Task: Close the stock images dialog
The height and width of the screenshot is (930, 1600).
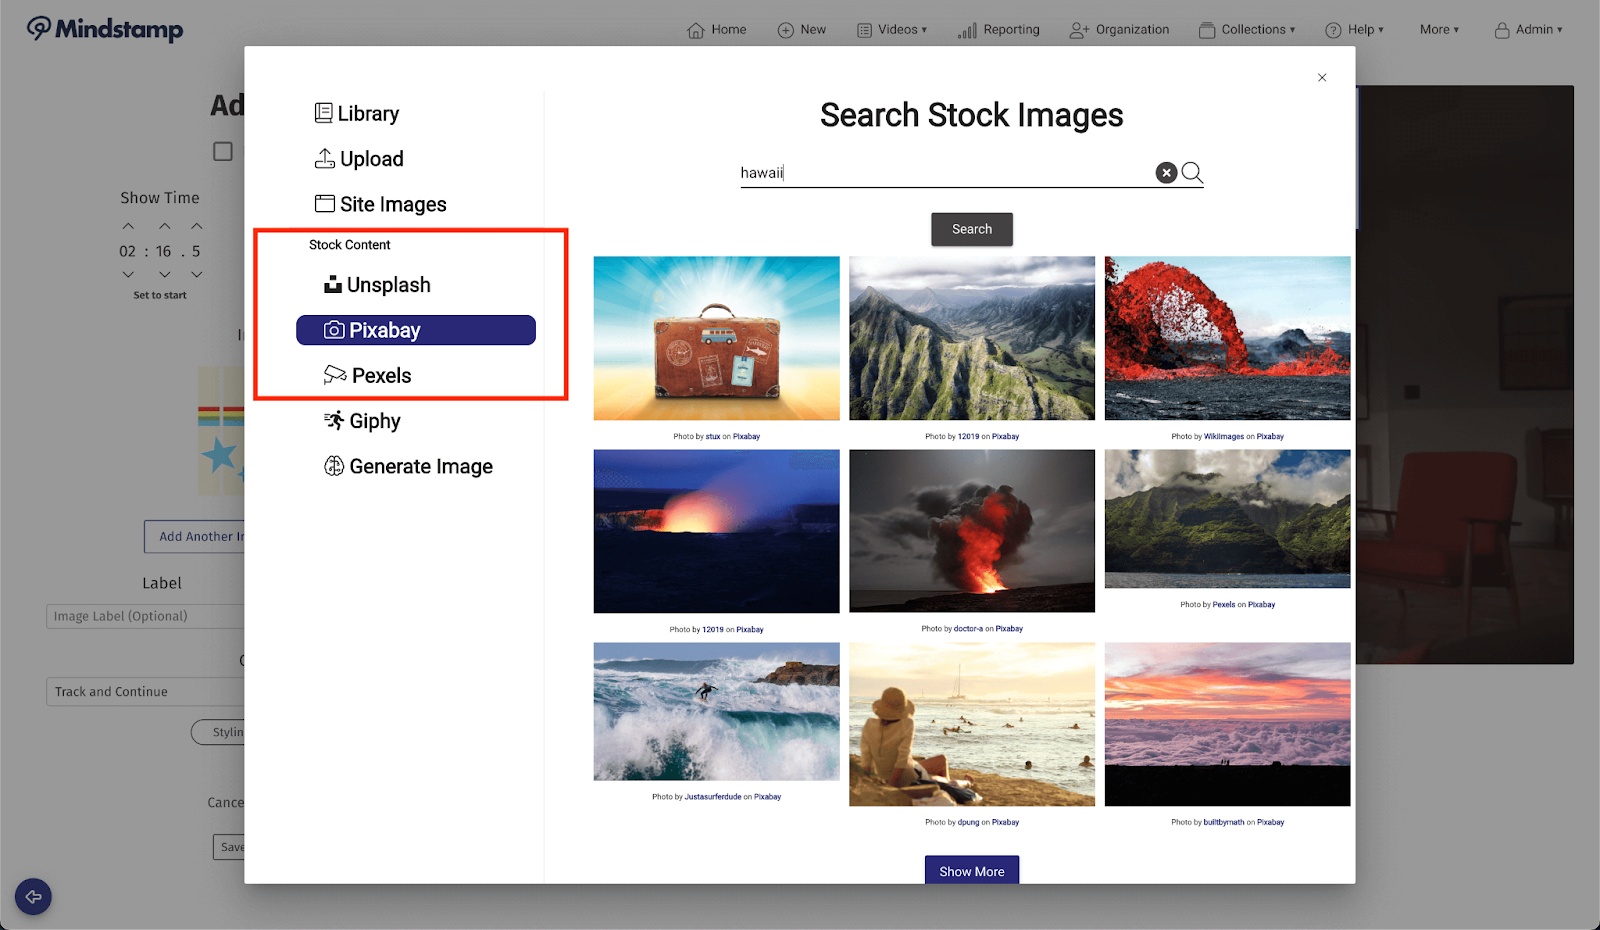Action: [x=1322, y=77]
